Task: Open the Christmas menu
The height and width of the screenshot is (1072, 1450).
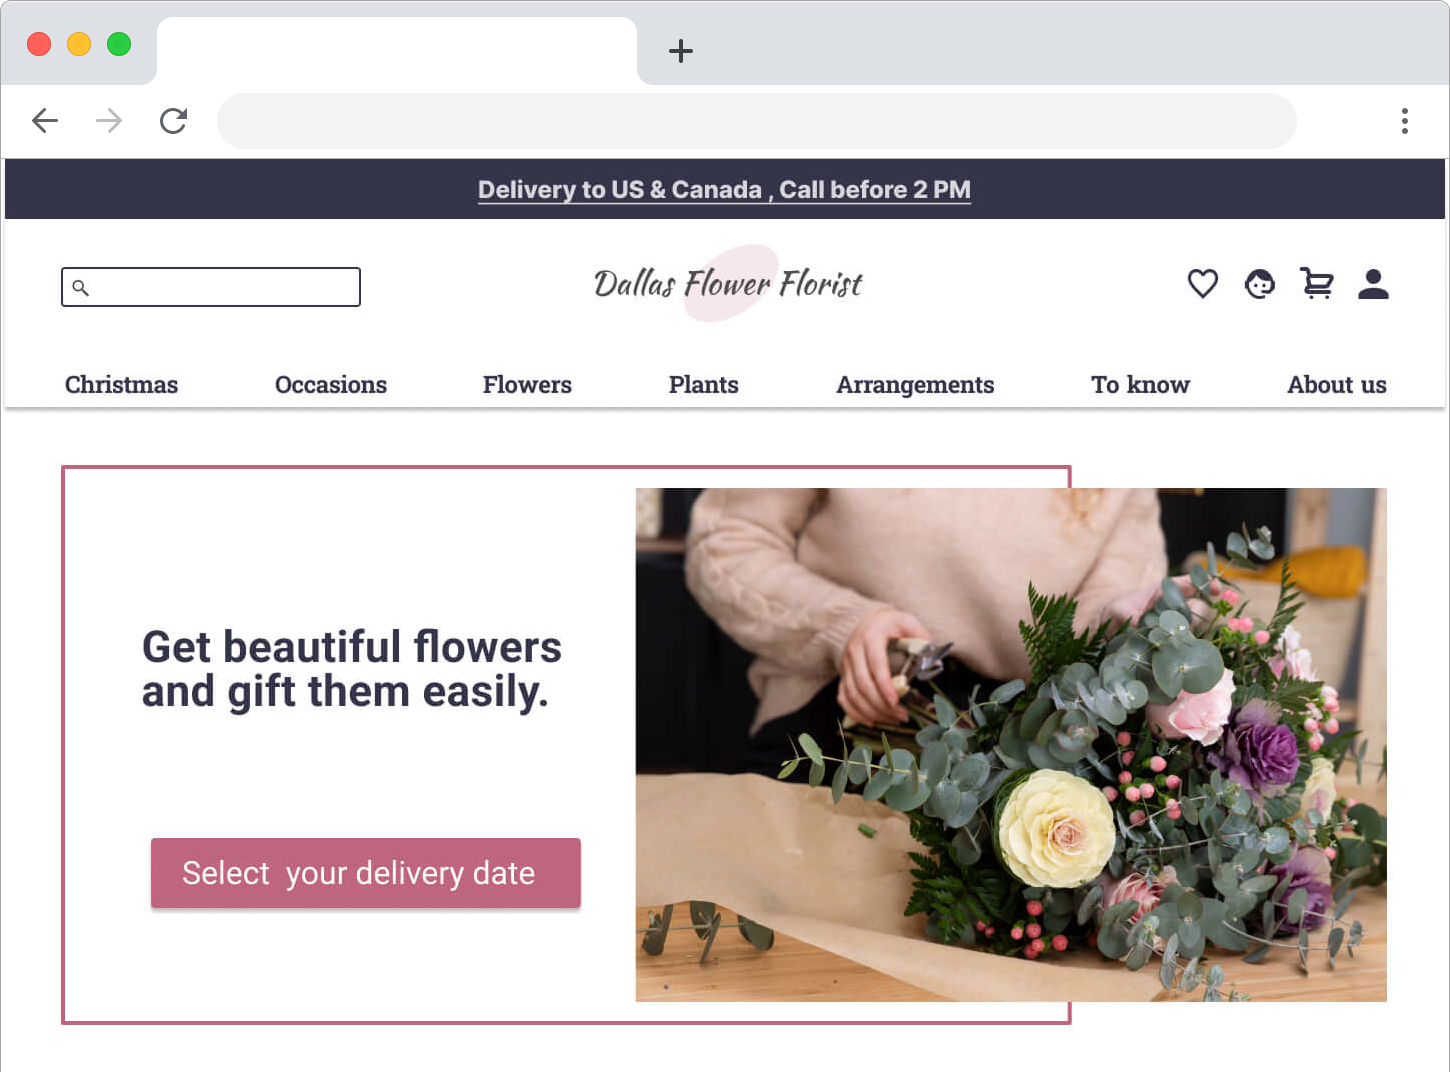Action: (x=121, y=385)
